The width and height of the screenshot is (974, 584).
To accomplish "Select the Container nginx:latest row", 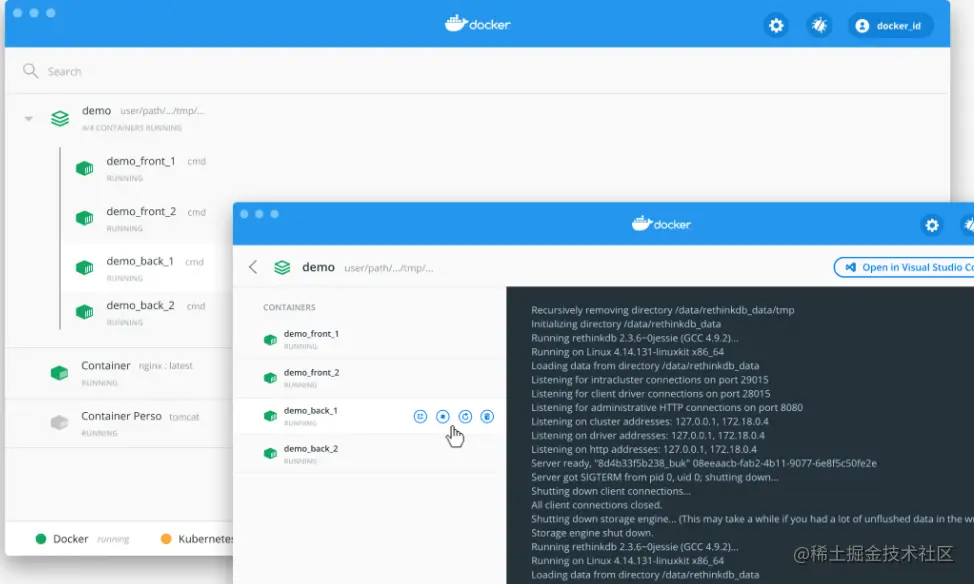I will (x=119, y=373).
